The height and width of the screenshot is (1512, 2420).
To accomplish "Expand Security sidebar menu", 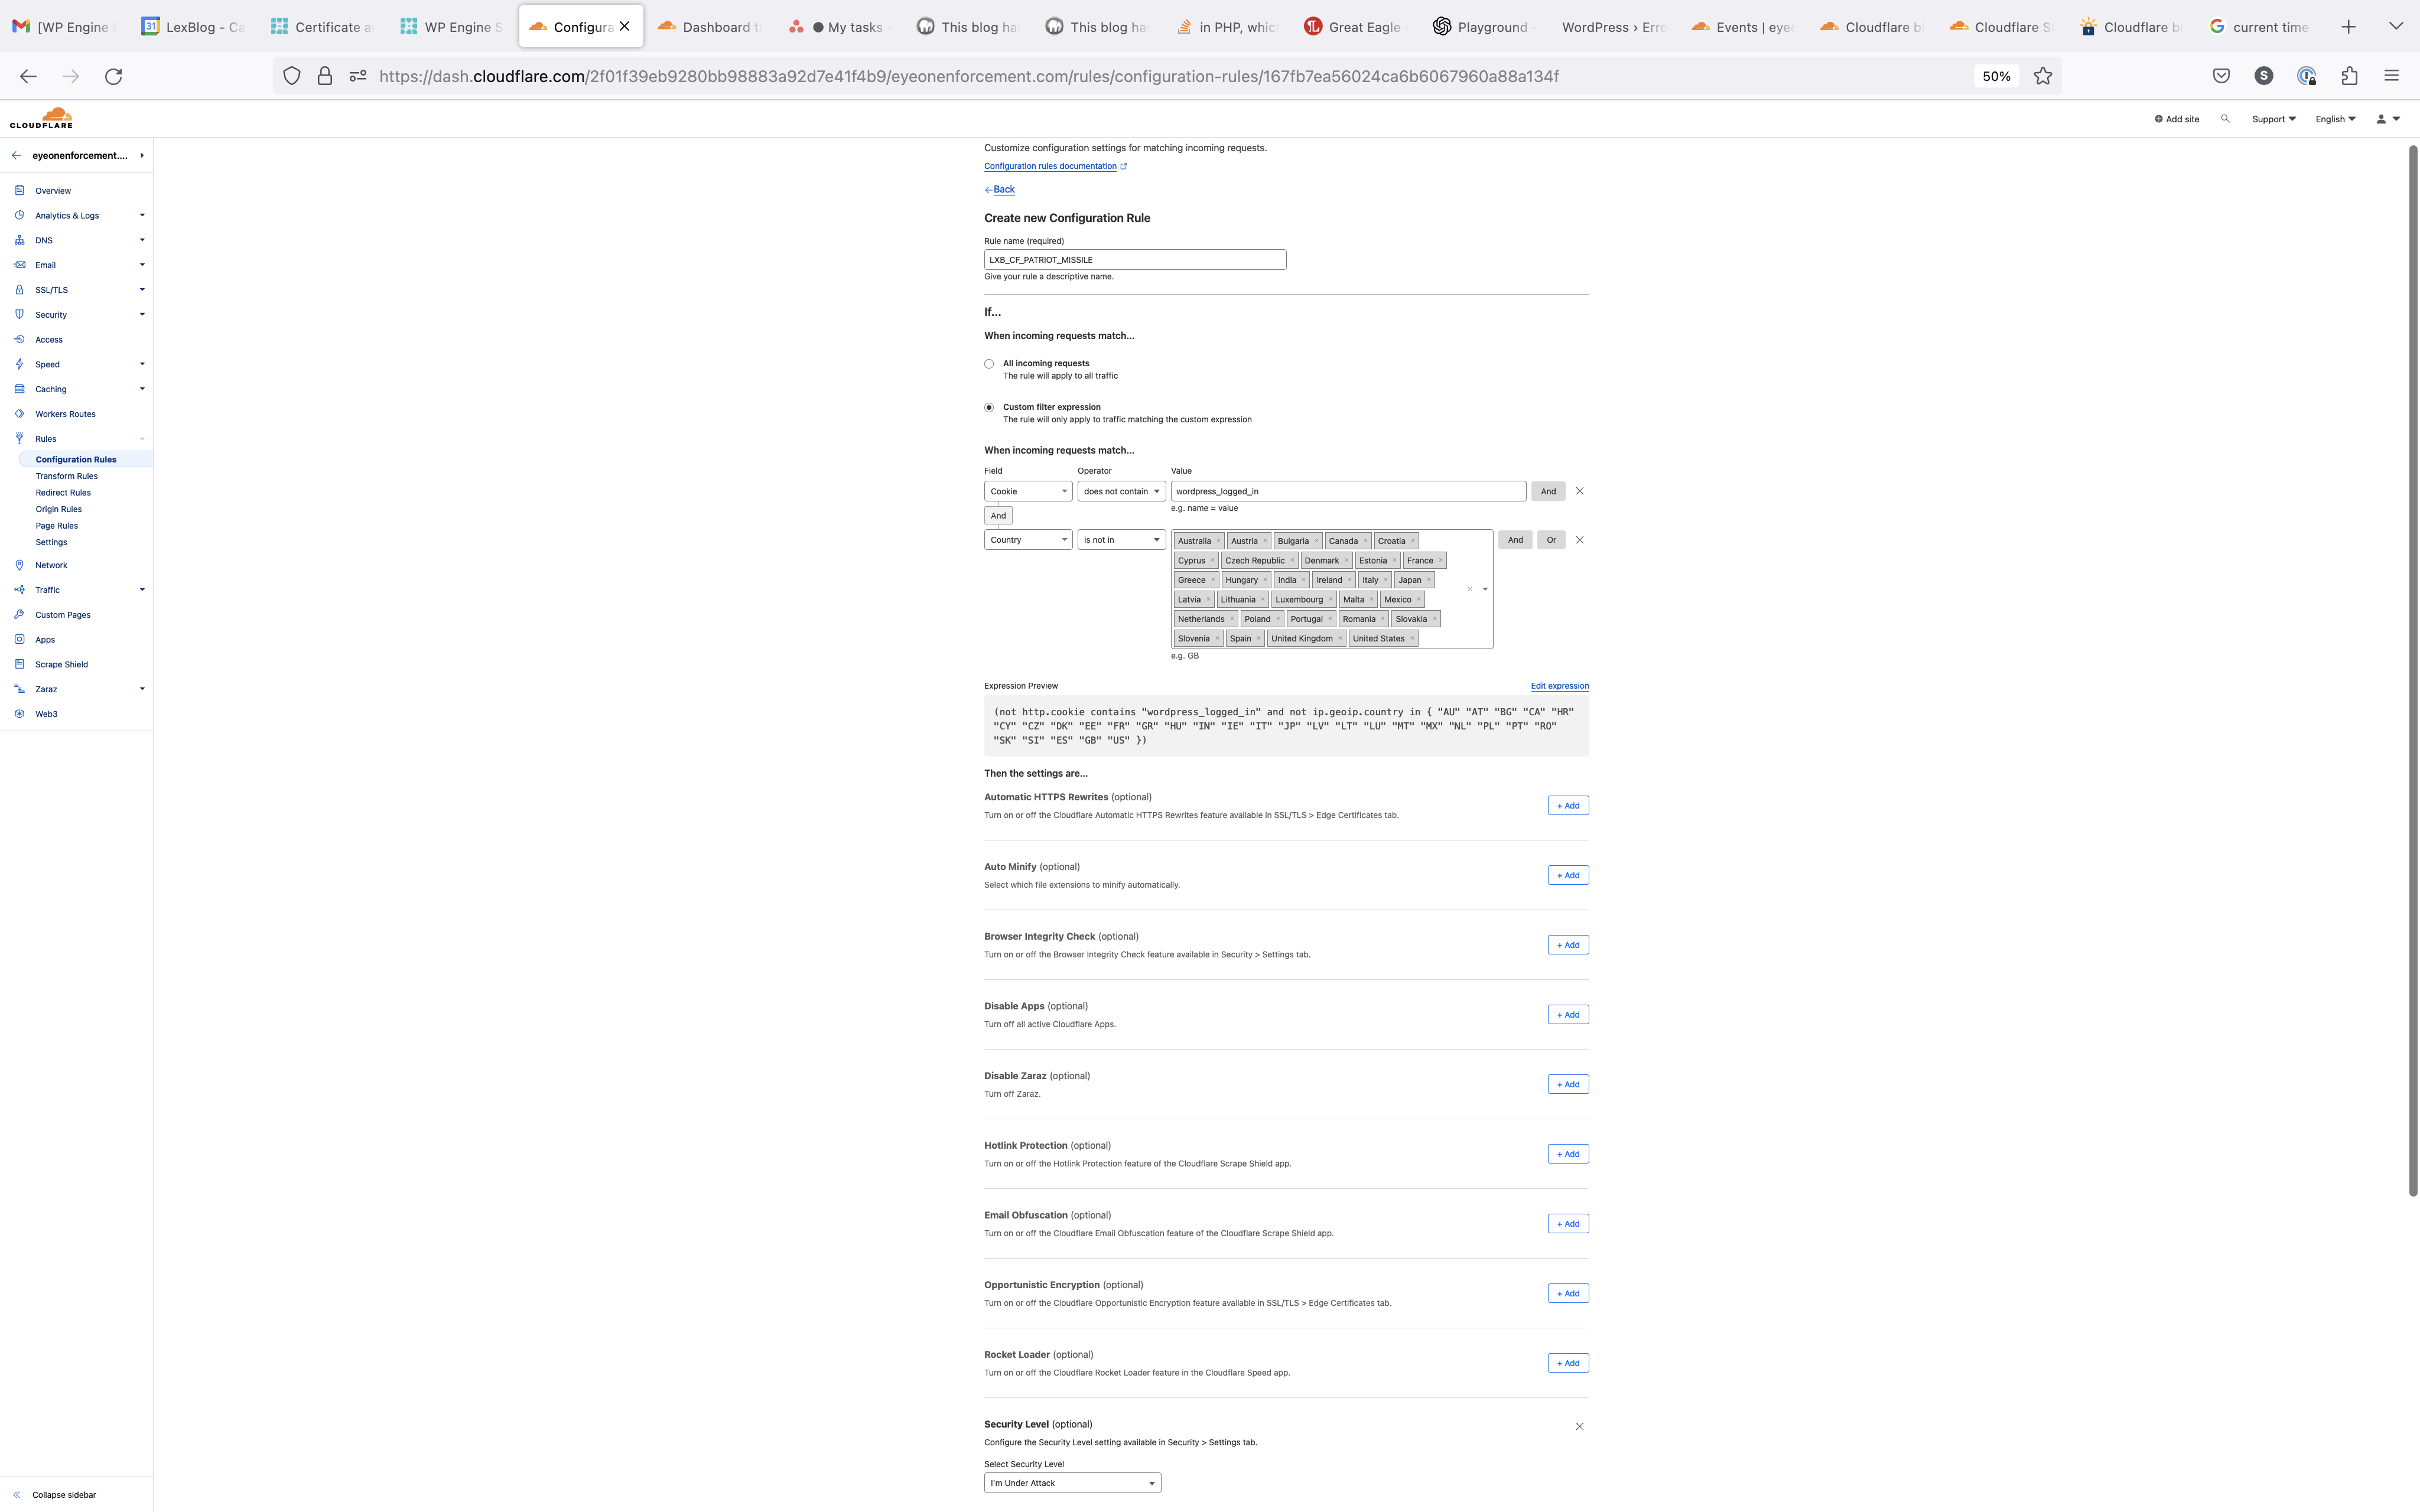I will click(x=142, y=315).
